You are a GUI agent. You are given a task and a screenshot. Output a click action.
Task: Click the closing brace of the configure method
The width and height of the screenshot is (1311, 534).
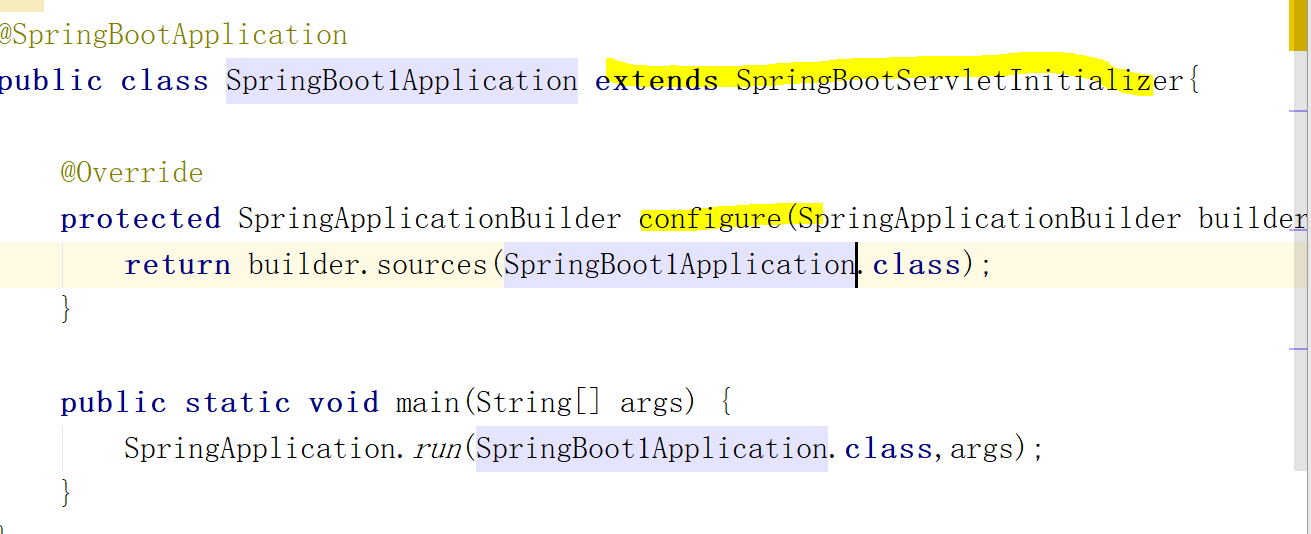click(67, 310)
